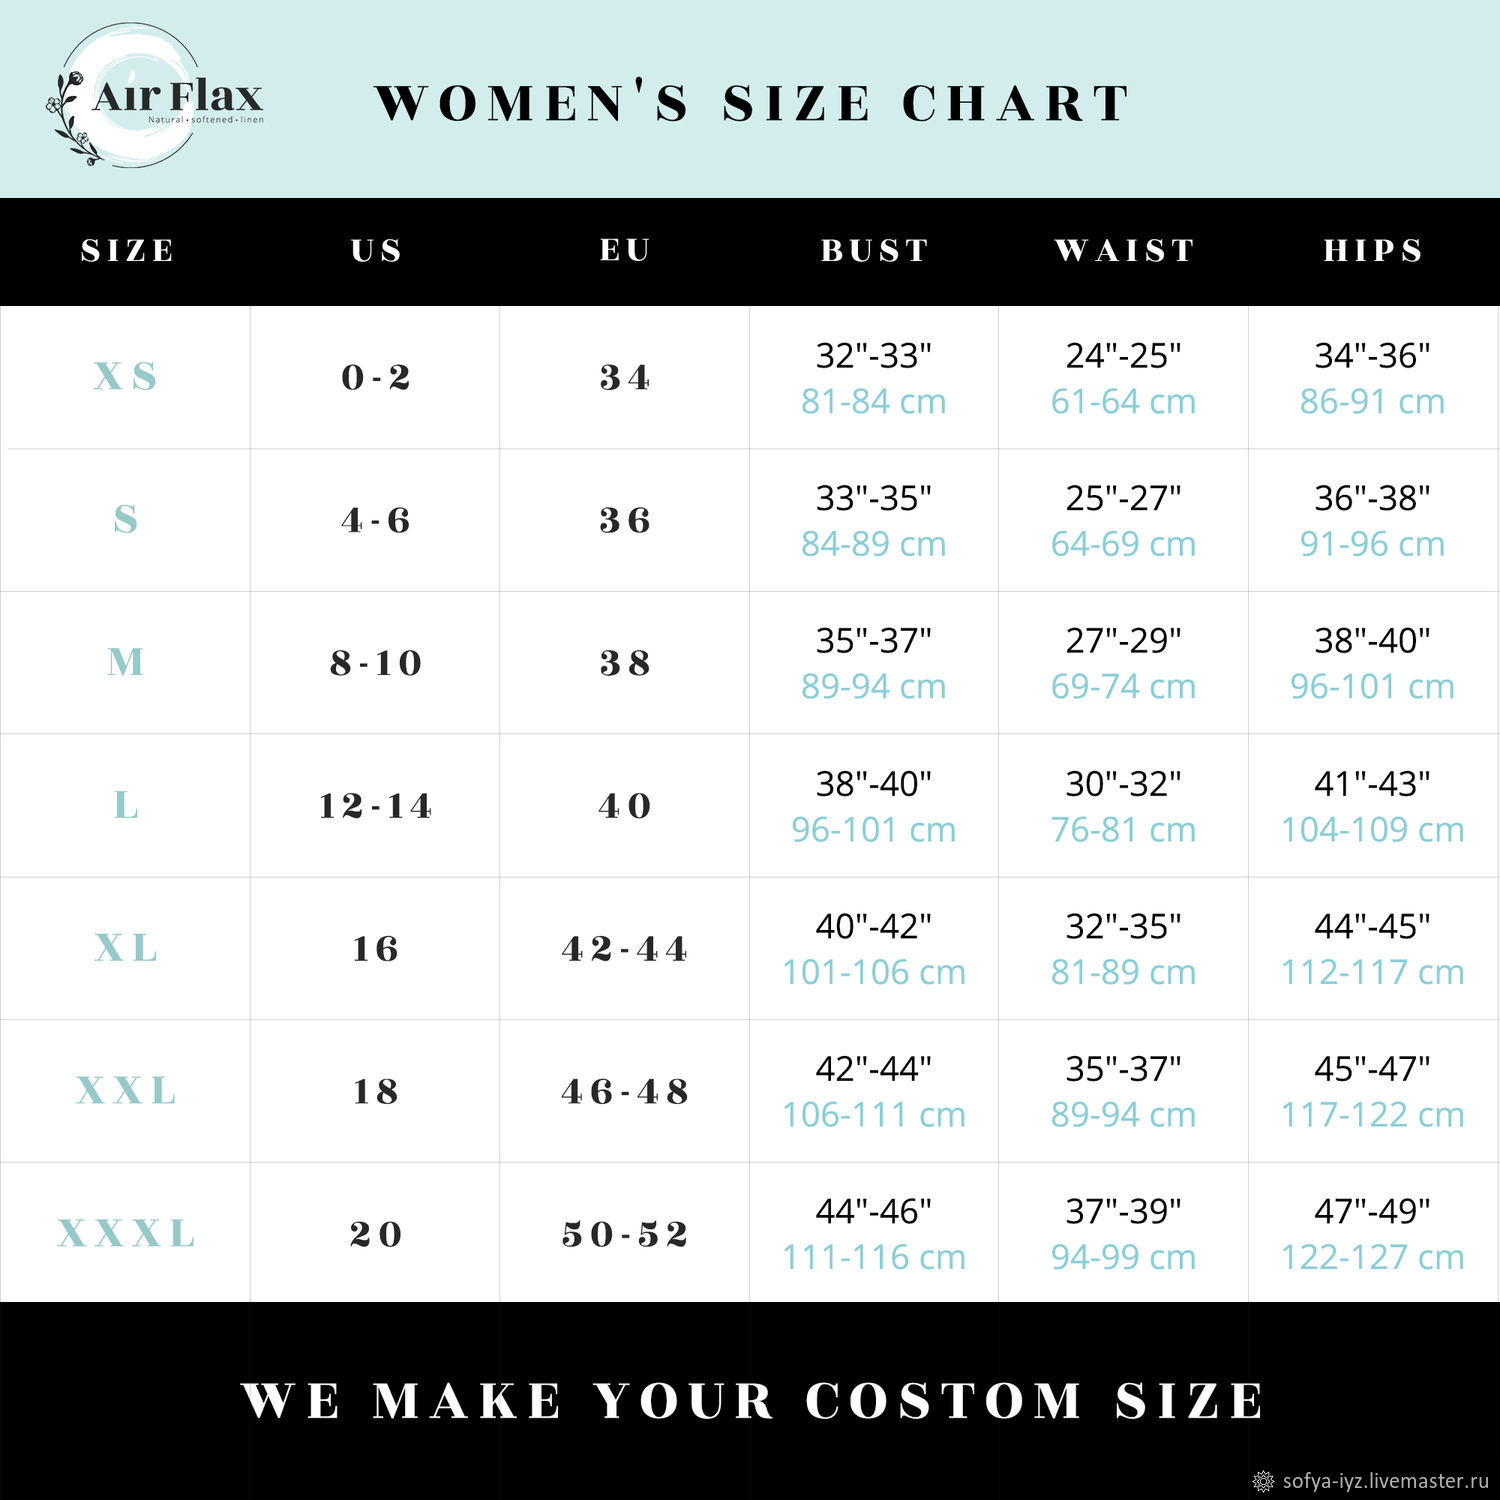Click the L size row label

[x=125, y=805]
